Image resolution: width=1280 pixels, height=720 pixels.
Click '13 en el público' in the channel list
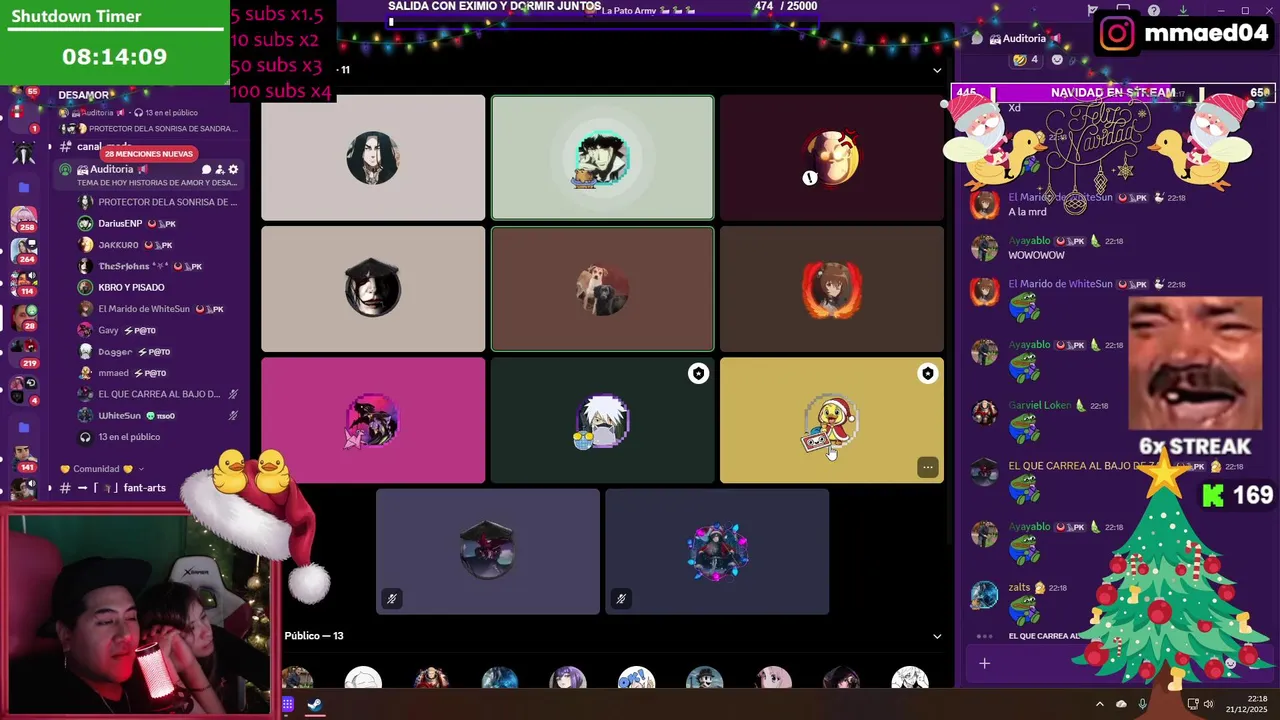click(x=129, y=437)
